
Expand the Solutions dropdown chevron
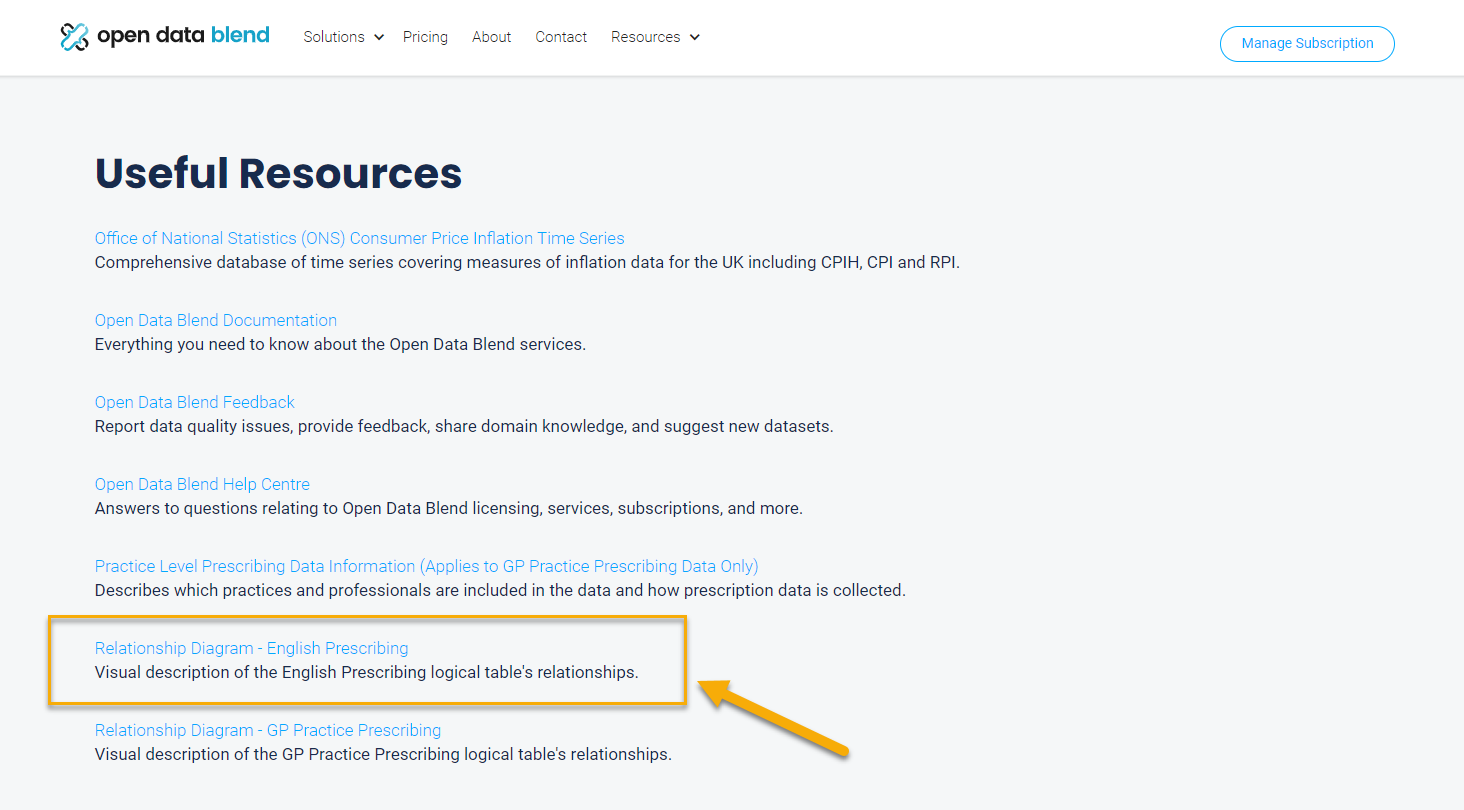point(379,37)
